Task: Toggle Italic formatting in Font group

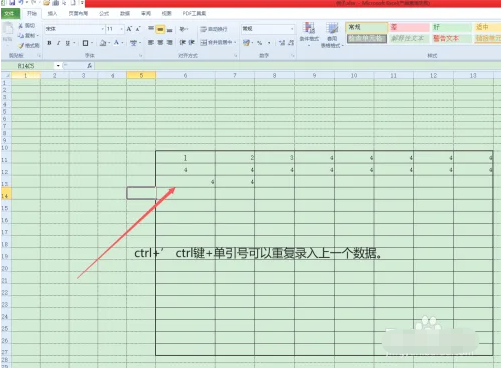Action: click(x=58, y=43)
